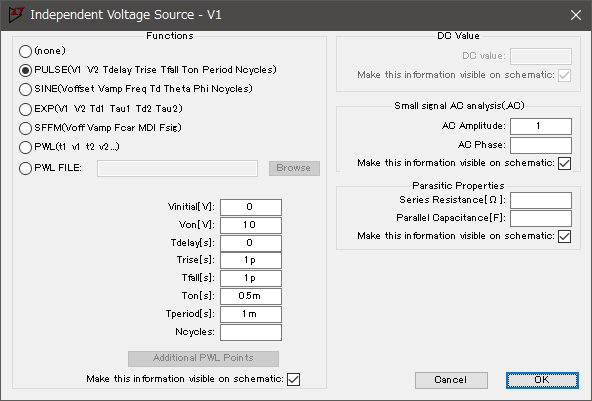Click the Parallel Capacitance[F] field

click(x=541, y=218)
